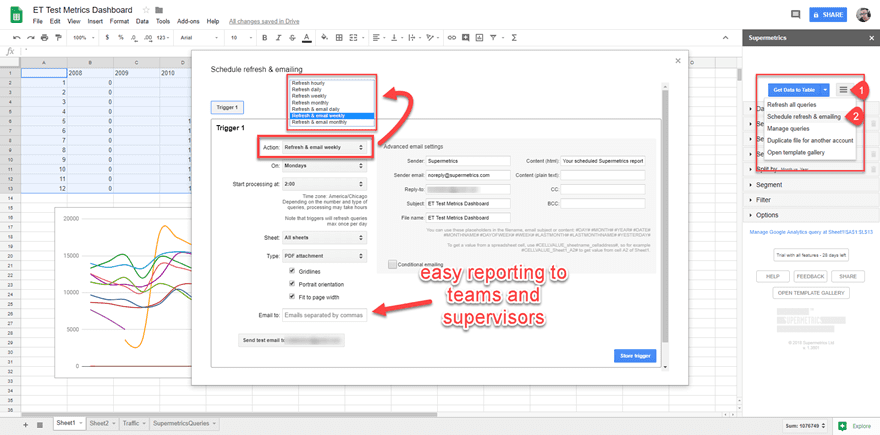This screenshot has height=435, width=880.
Task: Toggle bold formatting
Action: coord(265,38)
